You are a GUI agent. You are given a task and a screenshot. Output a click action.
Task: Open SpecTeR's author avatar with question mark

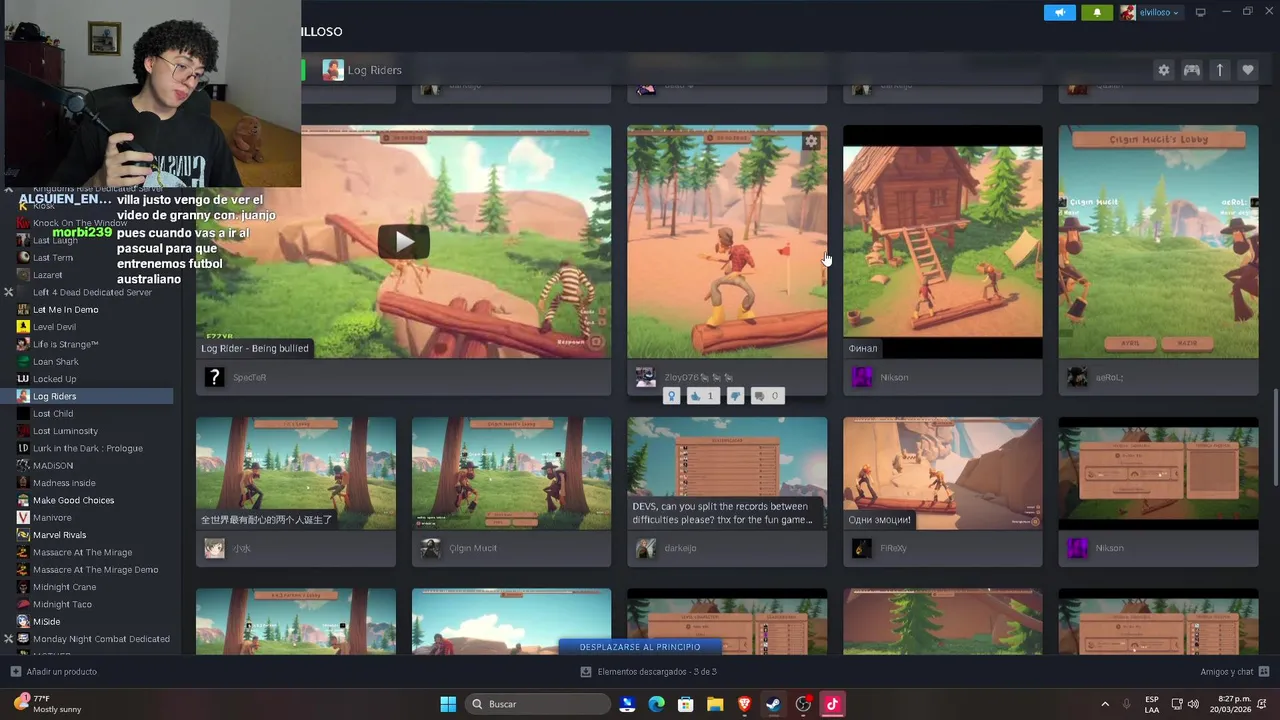click(214, 377)
